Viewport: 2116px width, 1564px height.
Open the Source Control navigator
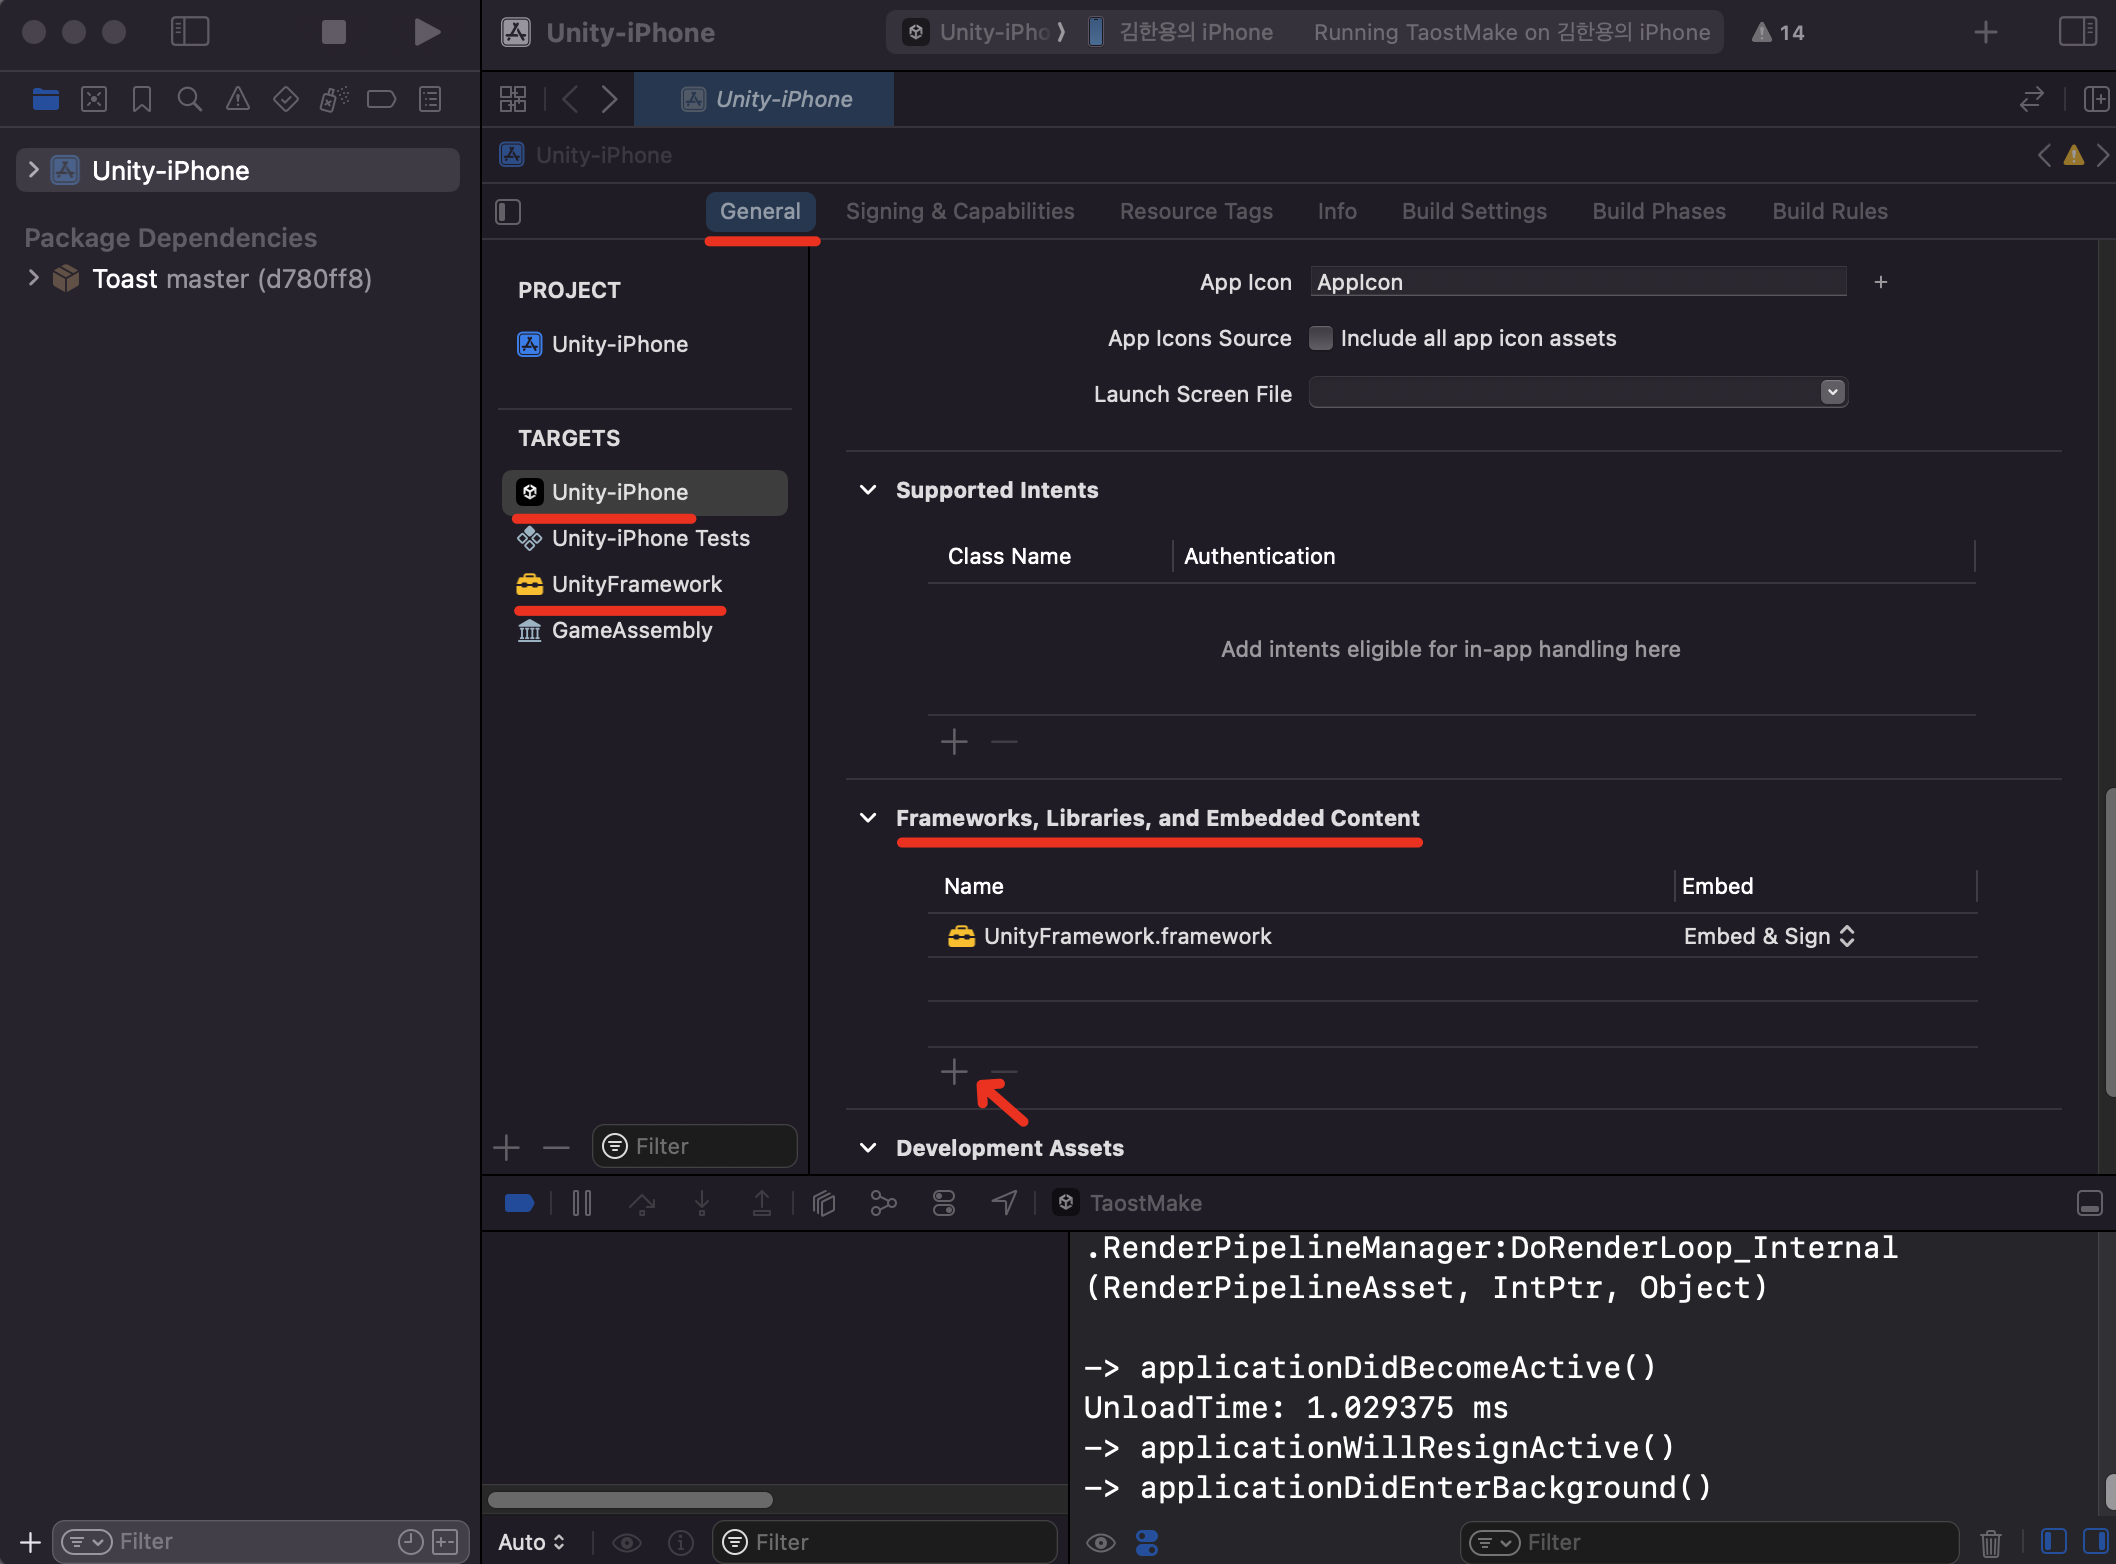94,99
